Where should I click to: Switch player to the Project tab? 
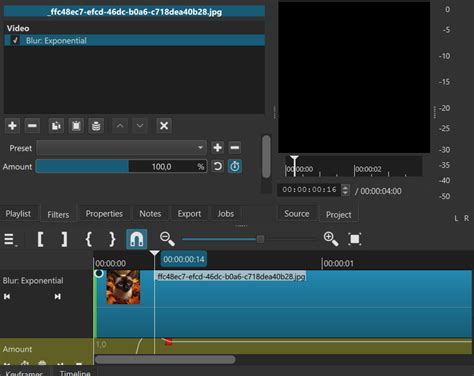(339, 214)
